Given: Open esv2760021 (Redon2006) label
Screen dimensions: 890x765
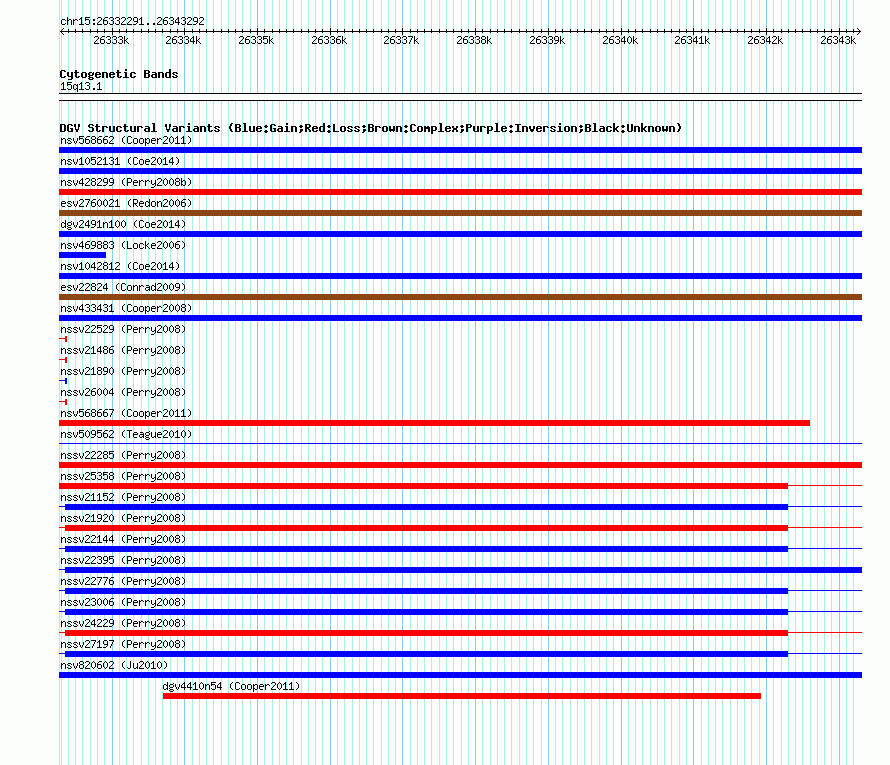Looking at the screenshot, I should pos(126,203).
